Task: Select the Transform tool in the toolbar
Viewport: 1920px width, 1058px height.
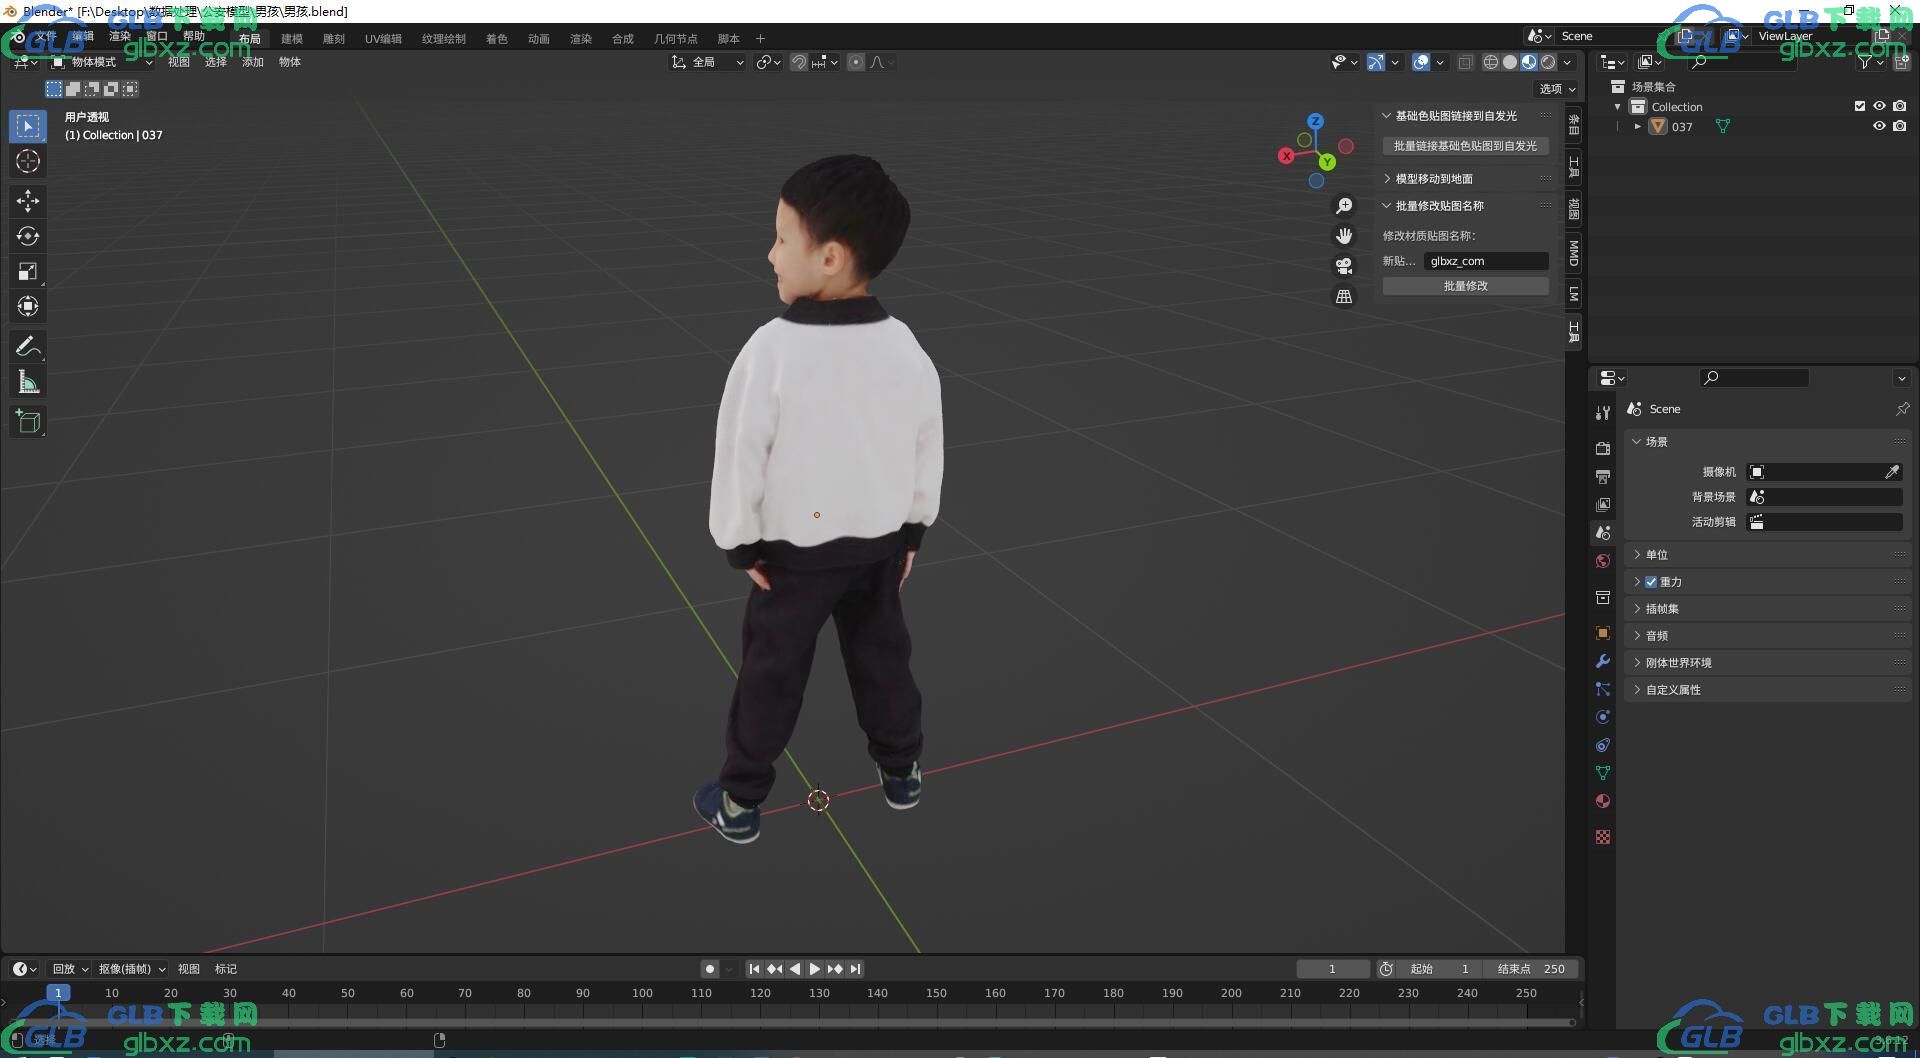Action: (x=28, y=306)
